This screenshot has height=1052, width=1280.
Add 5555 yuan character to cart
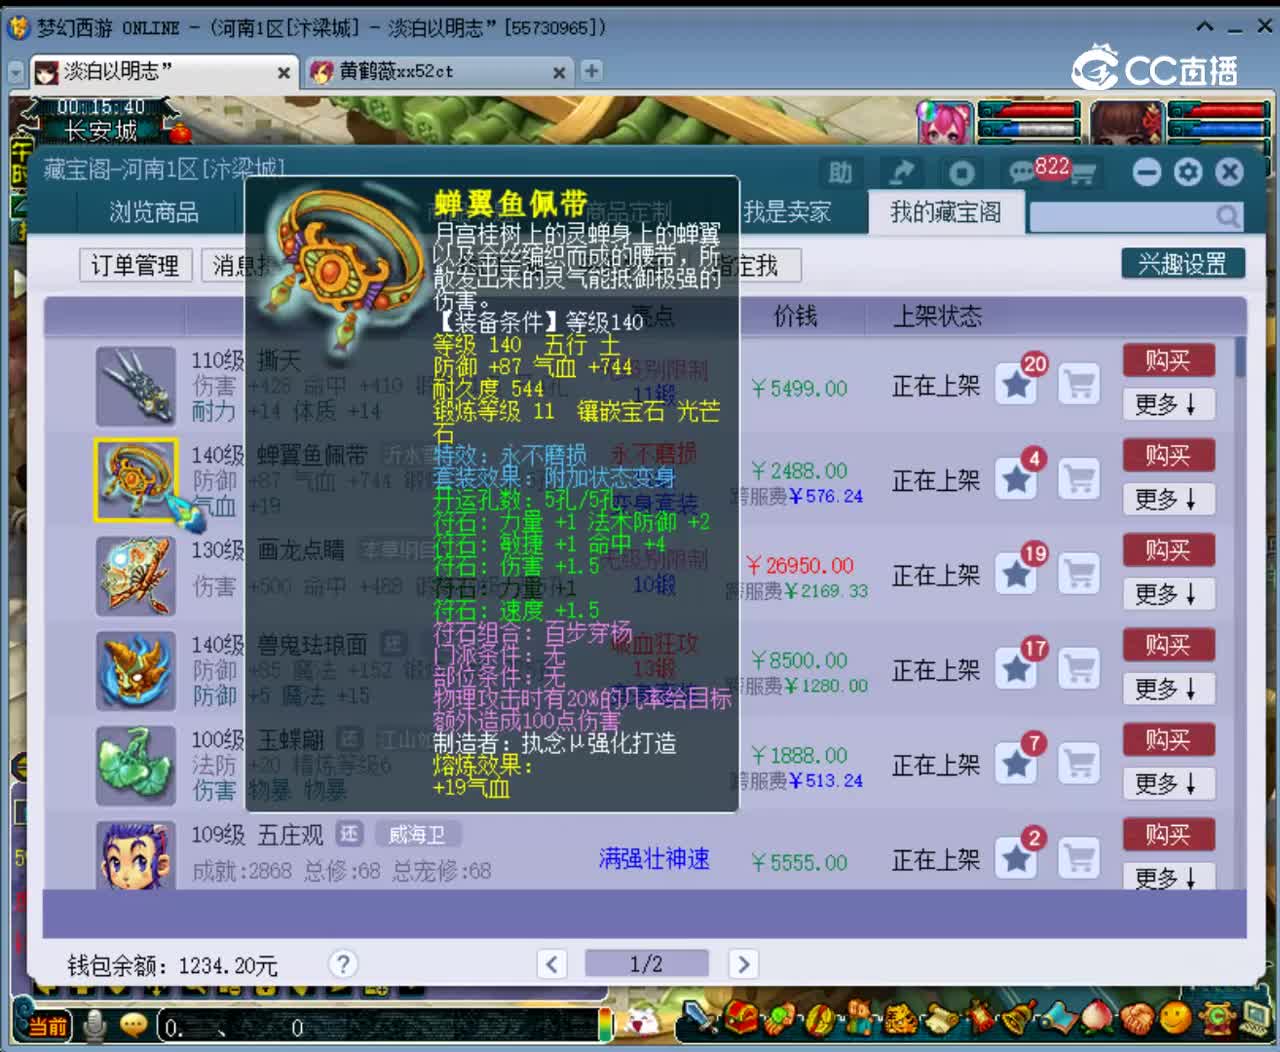tap(1079, 858)
